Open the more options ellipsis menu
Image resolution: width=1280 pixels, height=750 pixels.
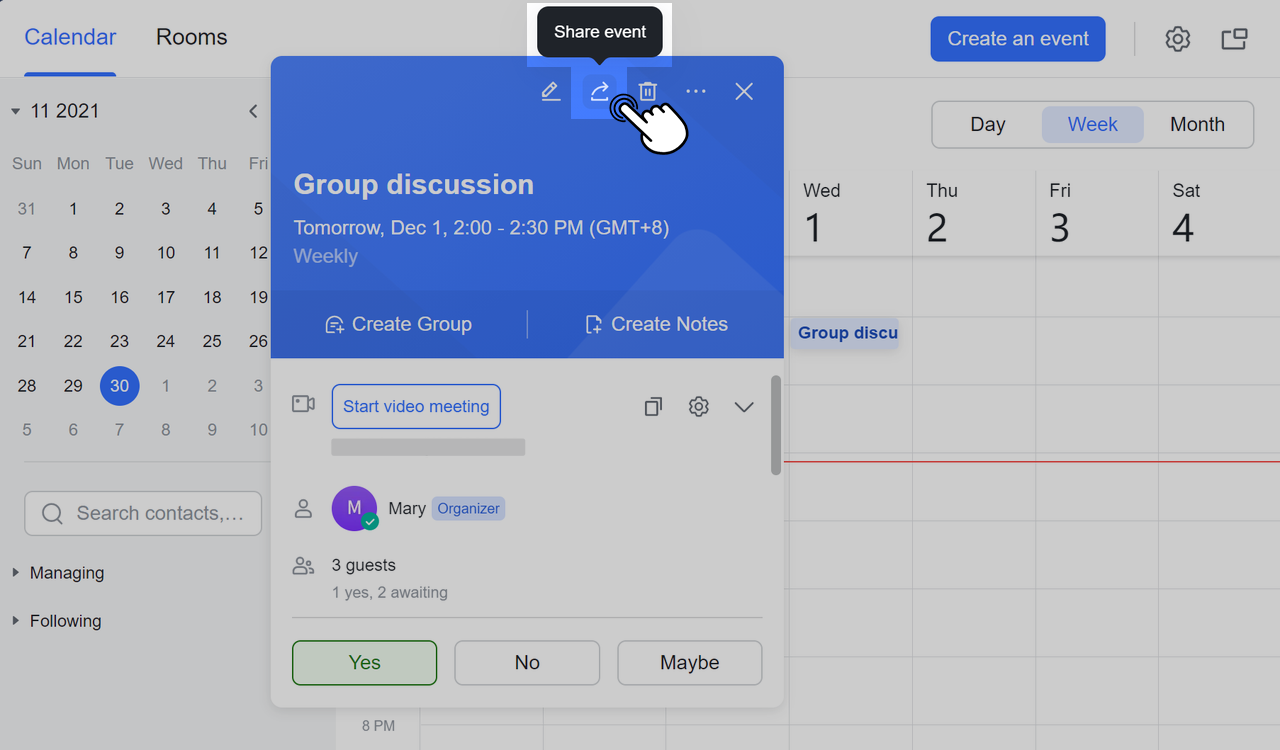pos(696,92)
